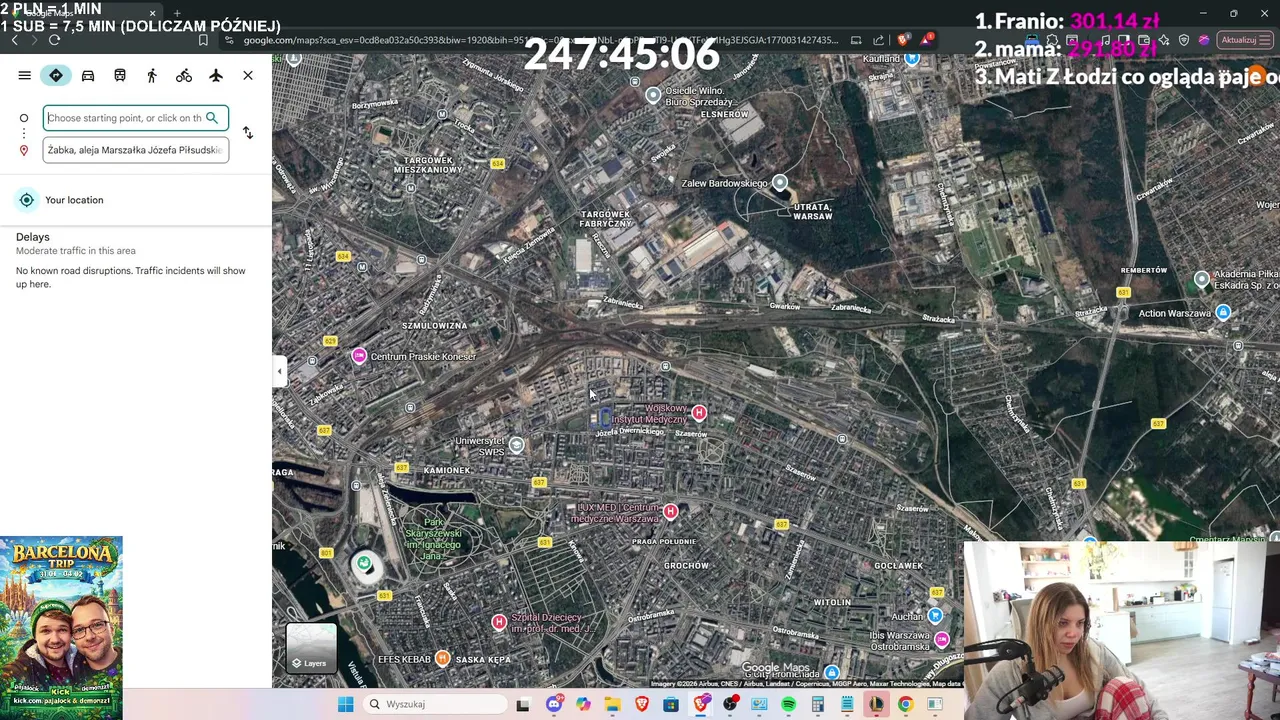Open Microsoft Store from the taskbar
1280x720 pixels.
tap(671, 704)
